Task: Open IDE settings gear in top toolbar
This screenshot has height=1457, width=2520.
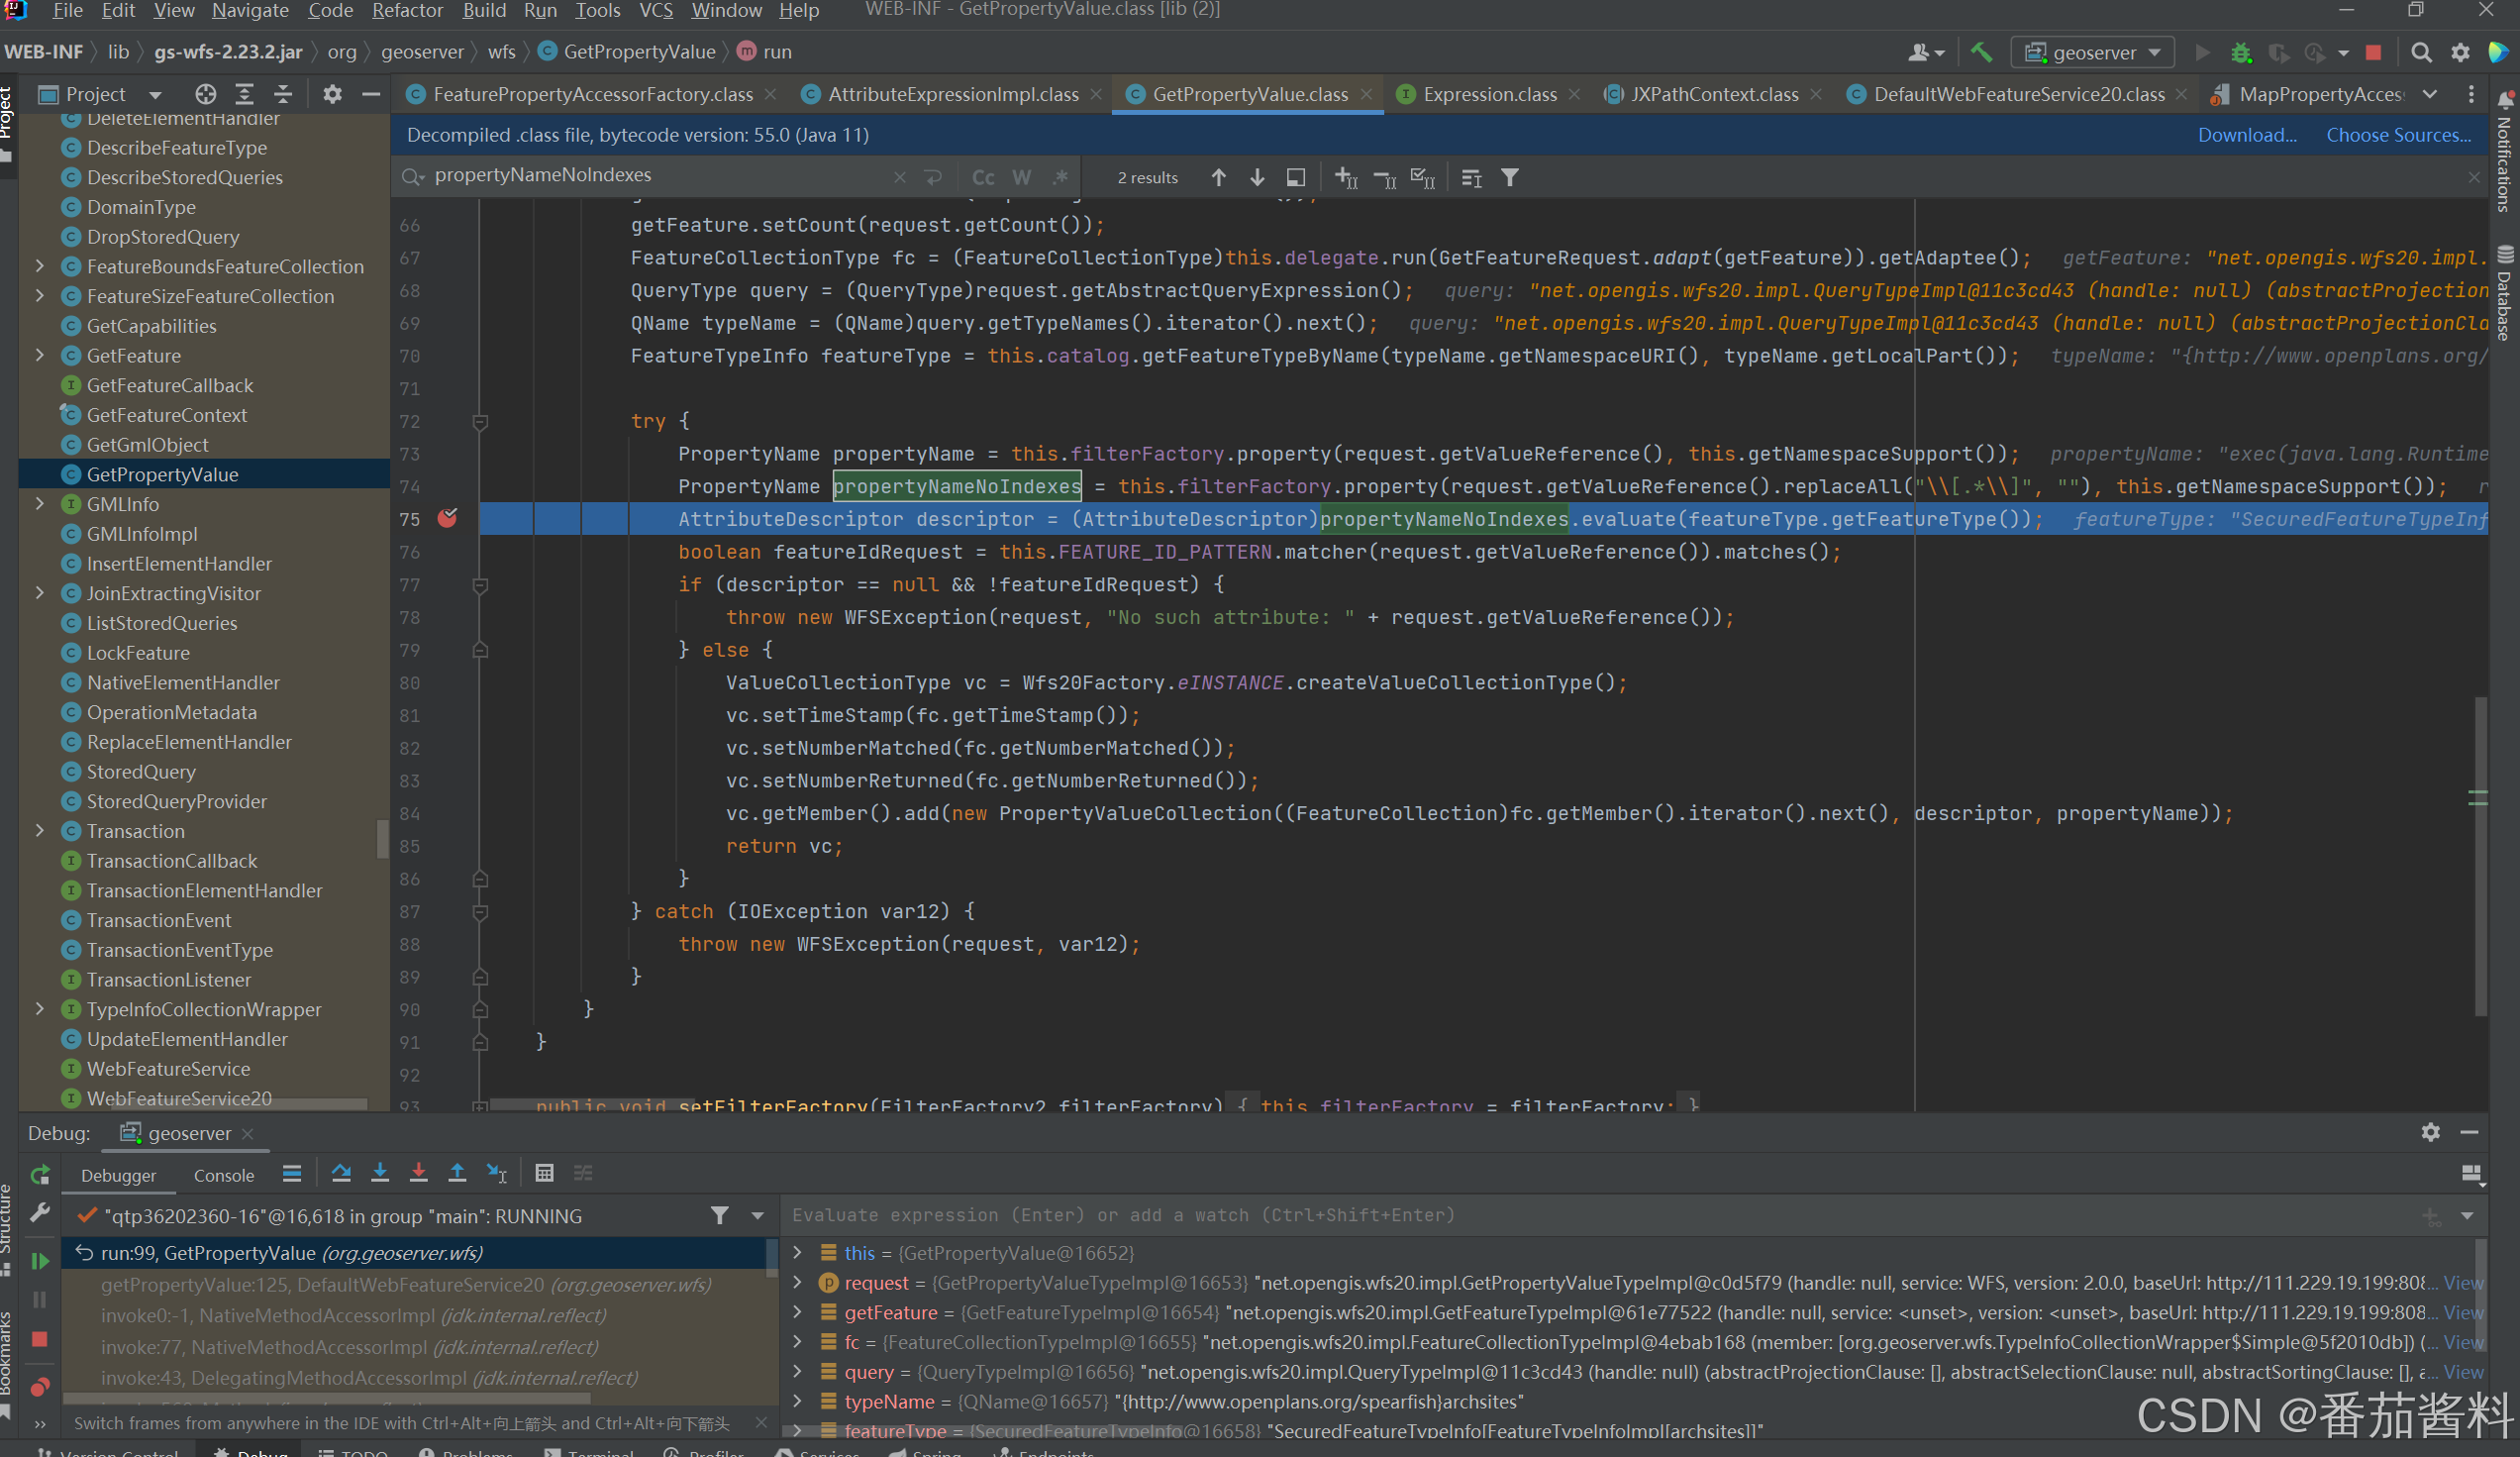Action: tap(2460, 52)
